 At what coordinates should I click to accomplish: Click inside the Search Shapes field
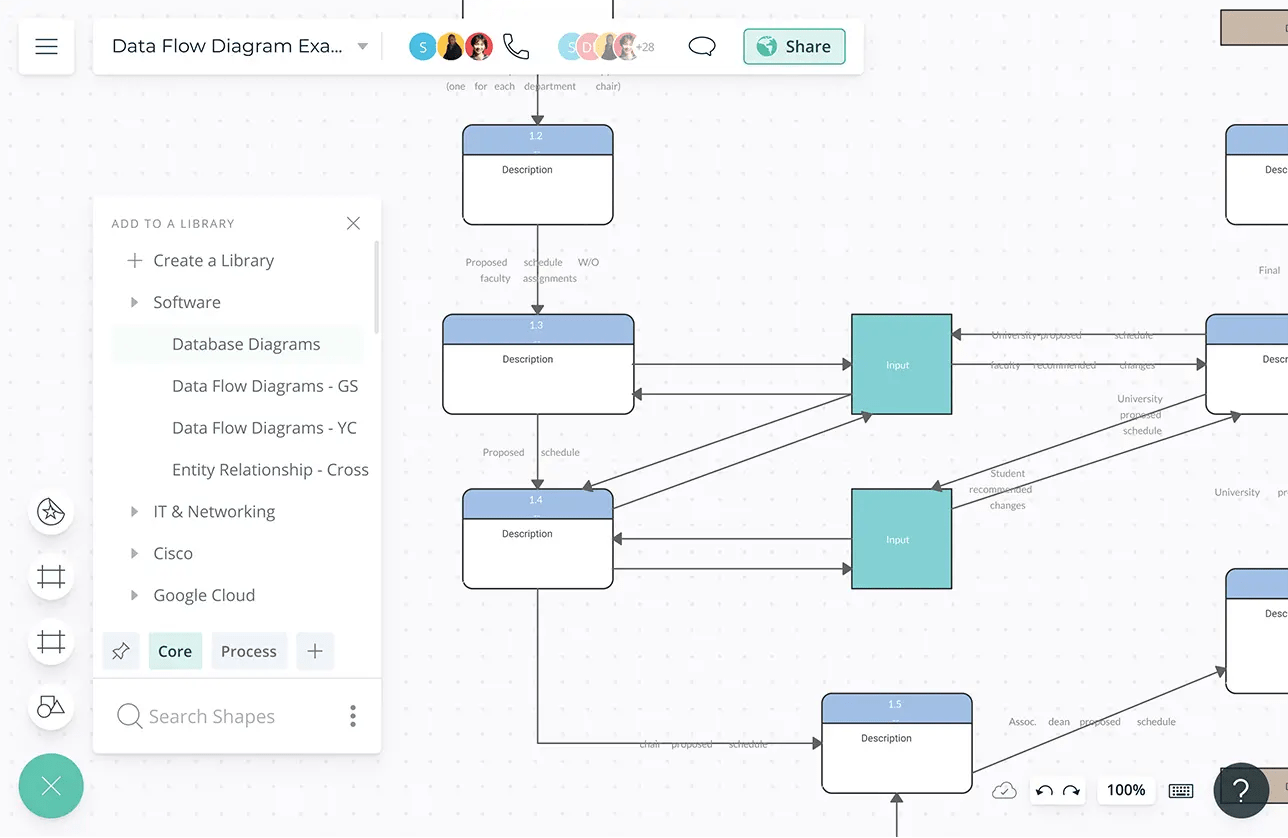tap(210, 716)
